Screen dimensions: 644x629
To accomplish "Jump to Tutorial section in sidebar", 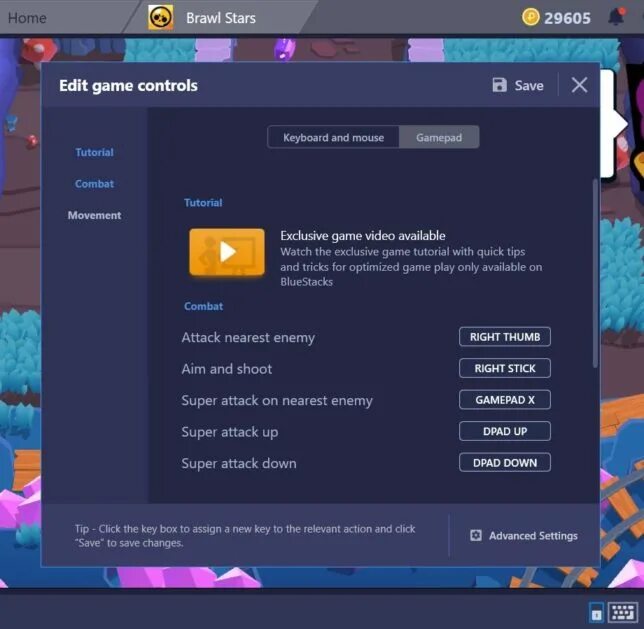I will (94, 152).
